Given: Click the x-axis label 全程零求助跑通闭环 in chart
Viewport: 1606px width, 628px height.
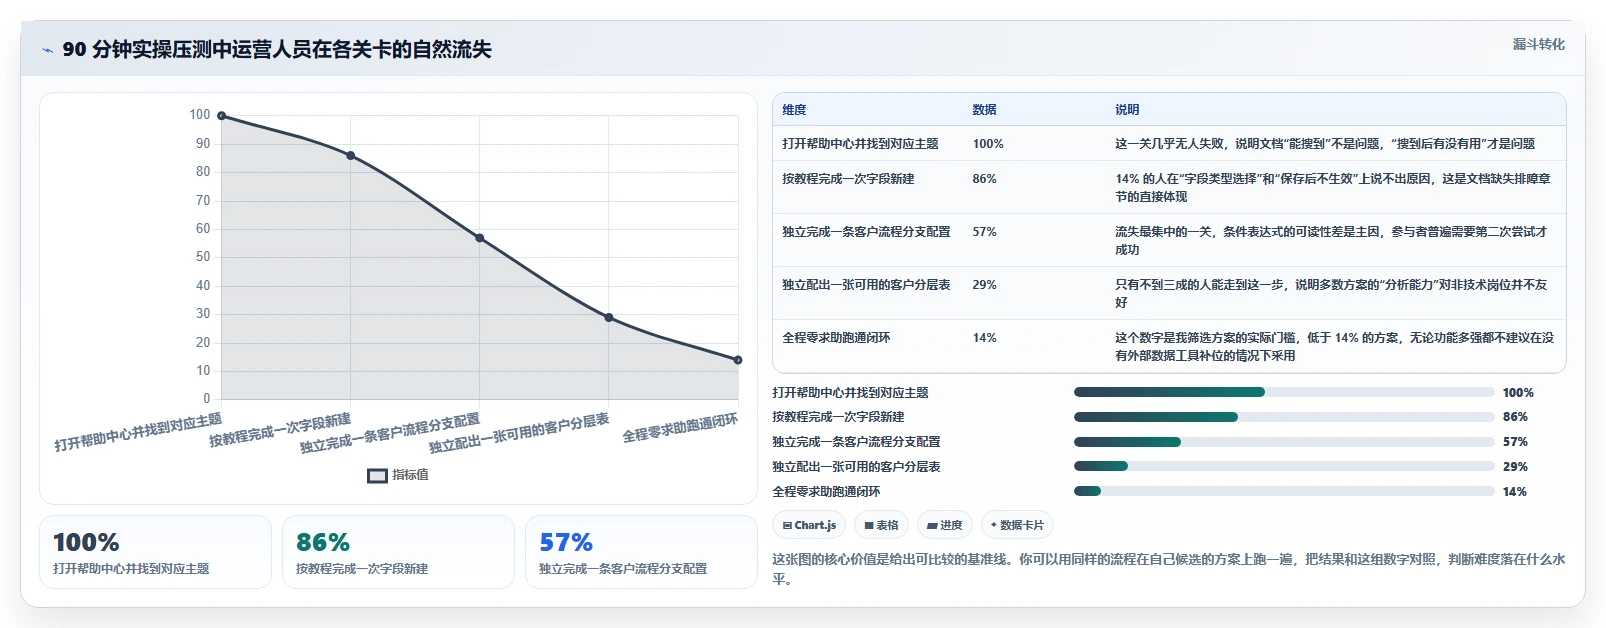Looking at the screenshot, I should coord(680,428).
